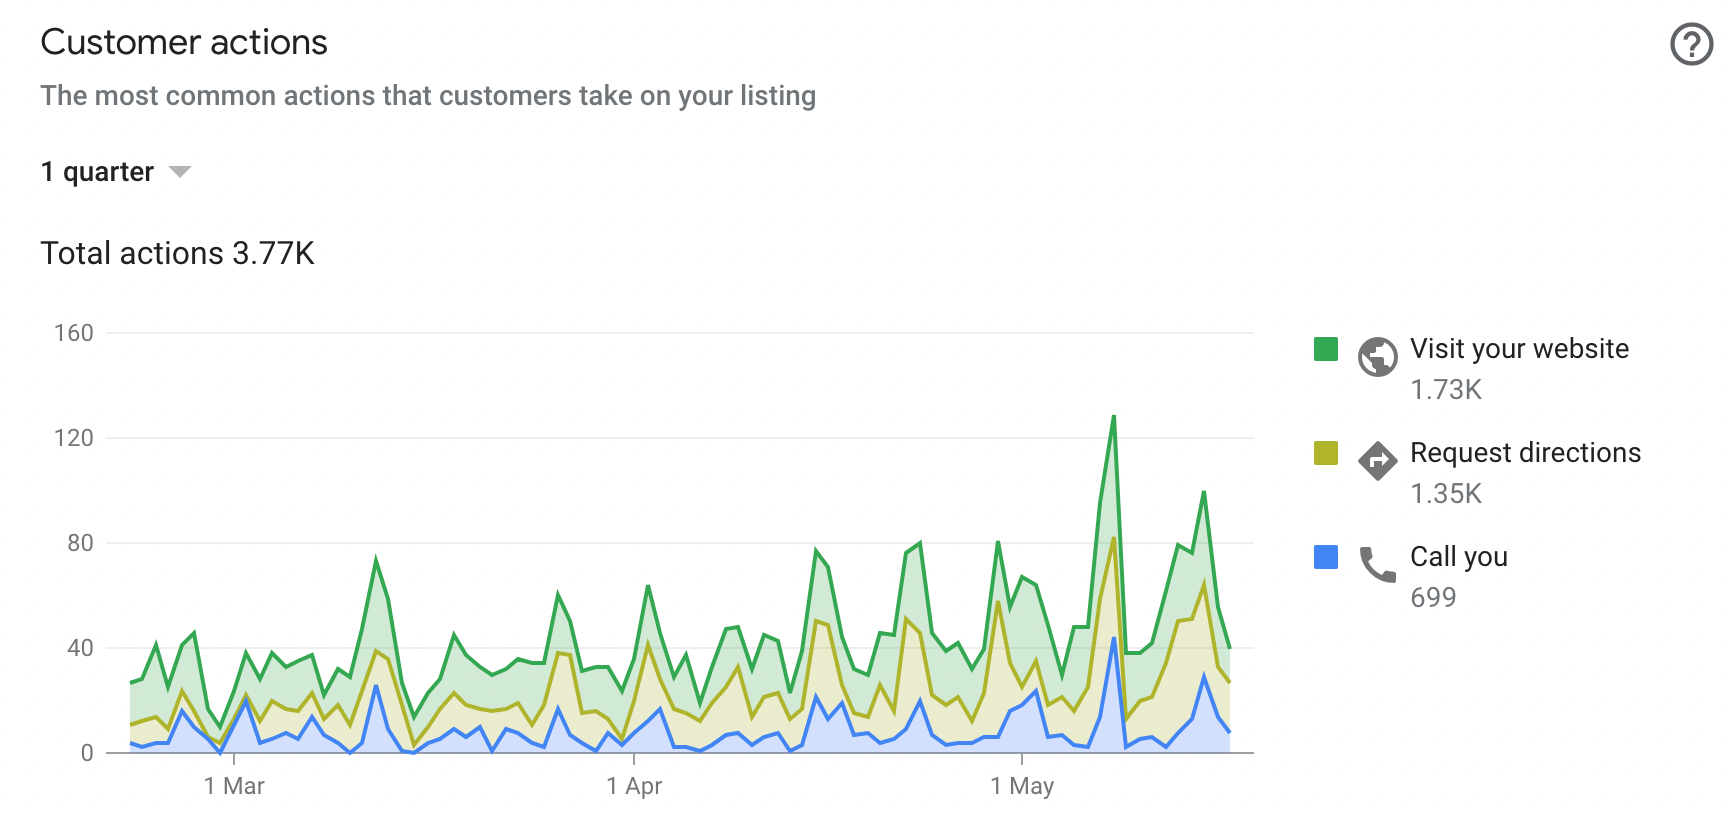The width and height of the screenshot is (1730, 828).
Task: Click the green Visit your website swatch
Action: pos(1326,349)
